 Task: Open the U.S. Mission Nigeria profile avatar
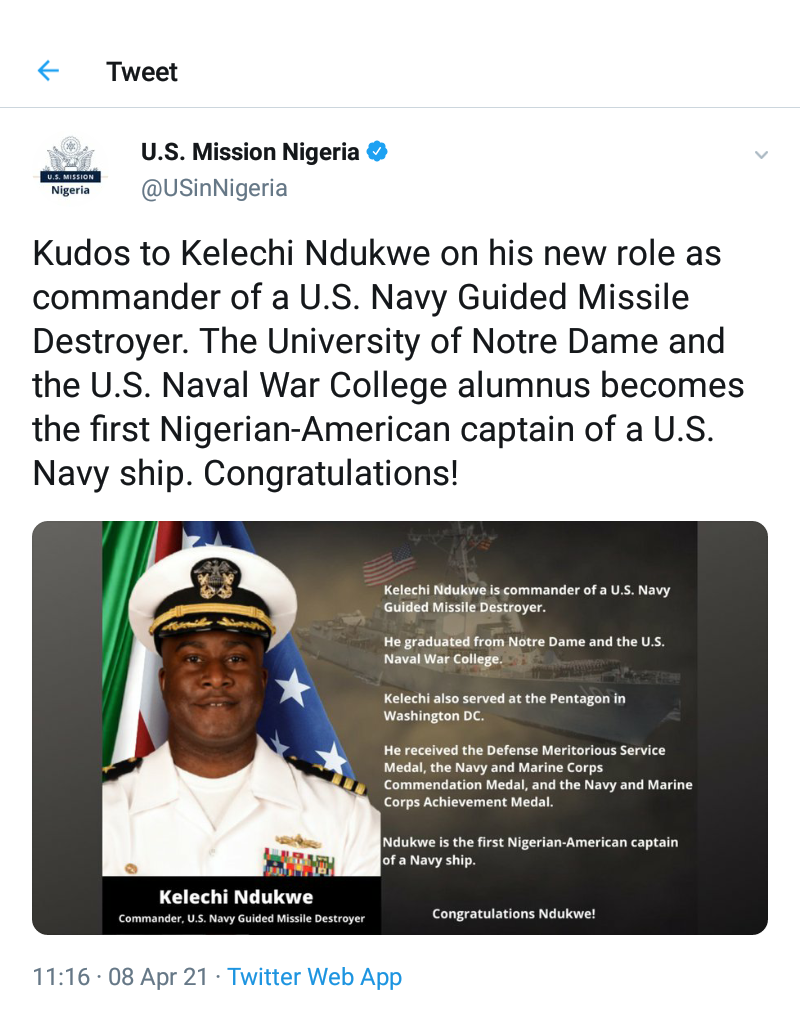pyautogui.click(x=70, y=168)
